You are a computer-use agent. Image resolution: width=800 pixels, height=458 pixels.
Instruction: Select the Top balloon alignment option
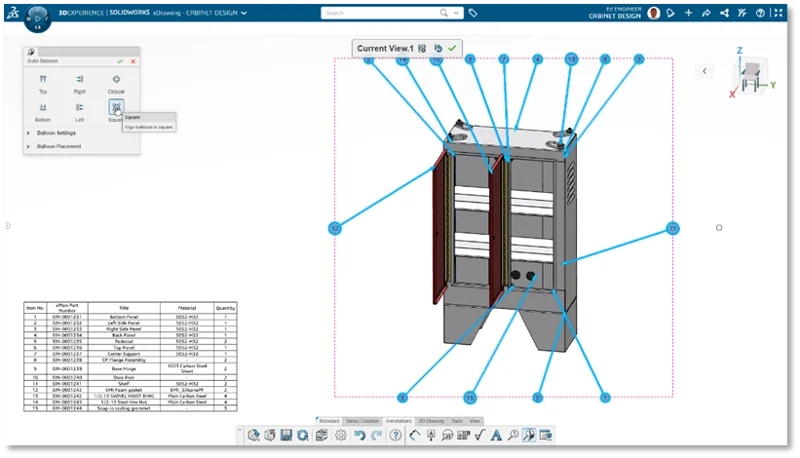(42, 81)
